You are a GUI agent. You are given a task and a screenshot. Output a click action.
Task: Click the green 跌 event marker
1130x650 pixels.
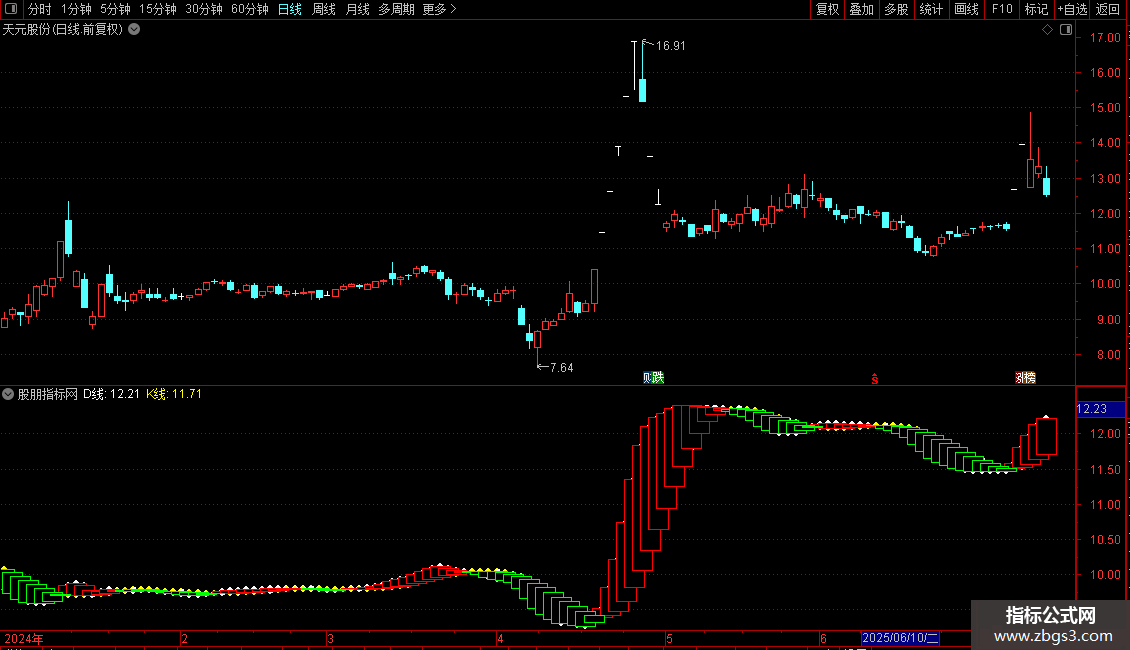(658, 378)
